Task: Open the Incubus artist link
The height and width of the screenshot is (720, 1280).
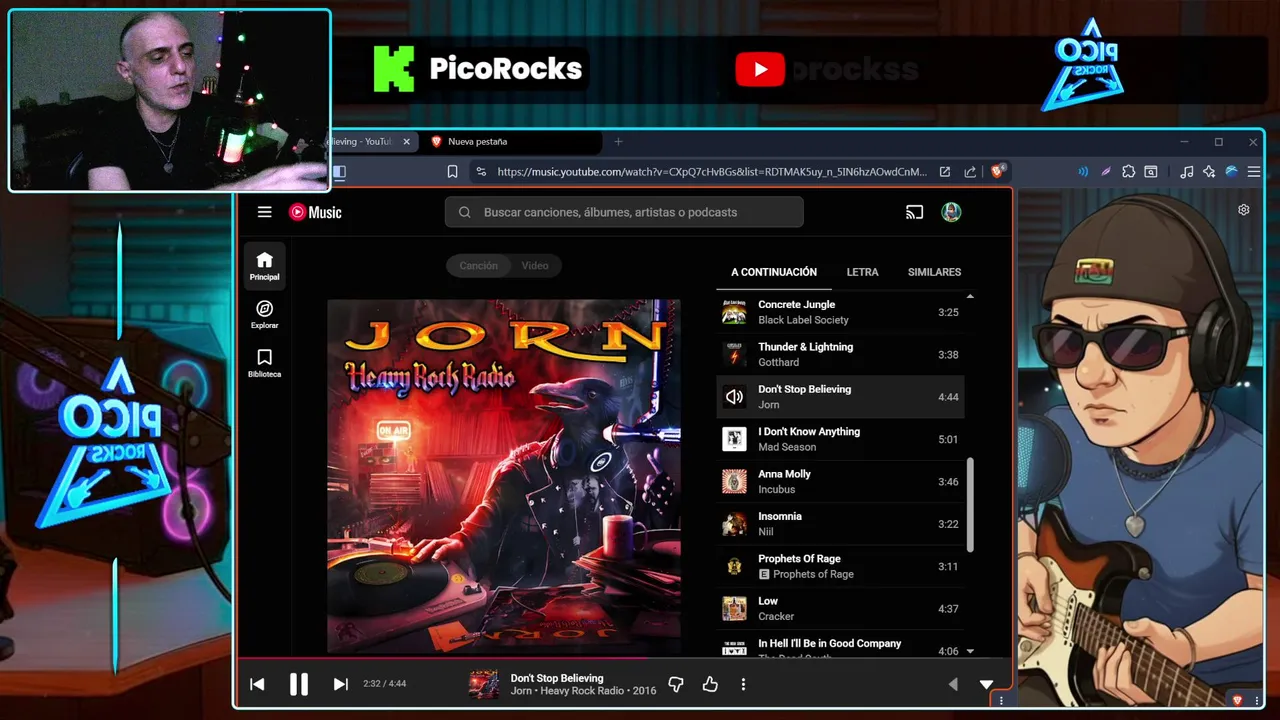Action: (776, 489)
